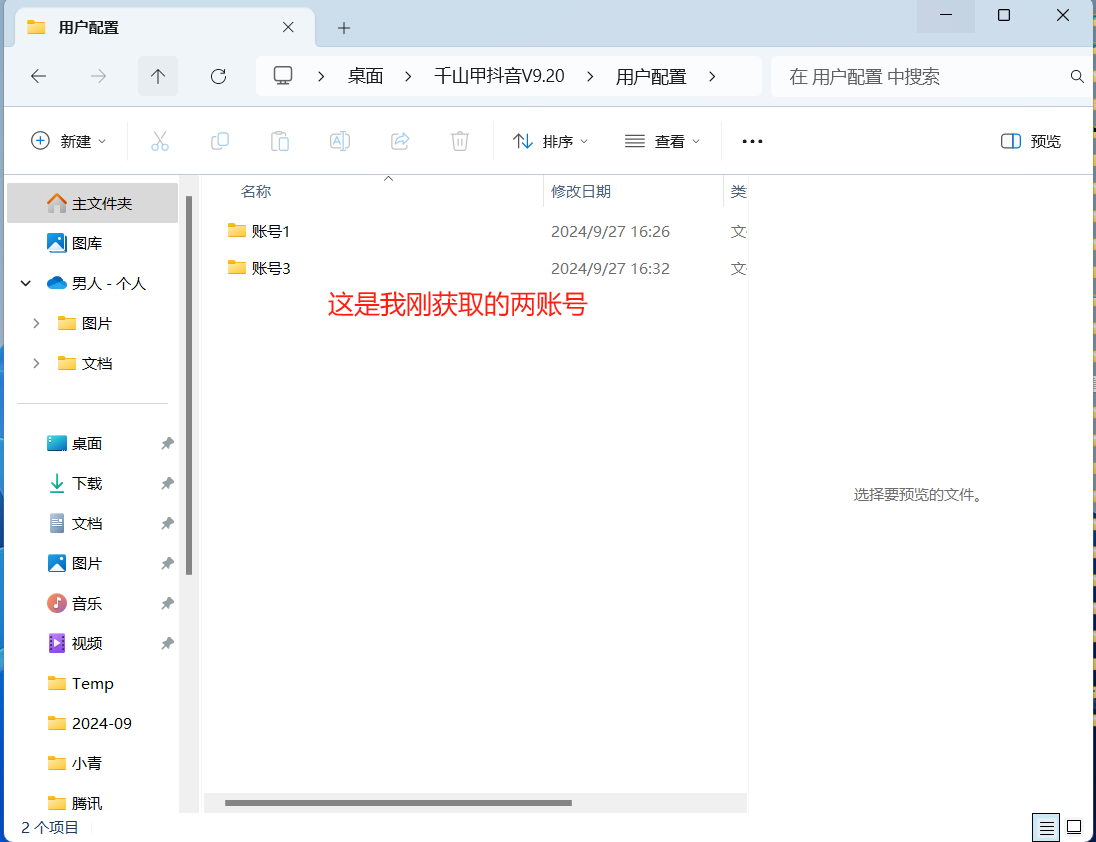Screen dimensions: 1096x842
Task: Sort by the 修改日期 column header
Action: click(581, 191)
